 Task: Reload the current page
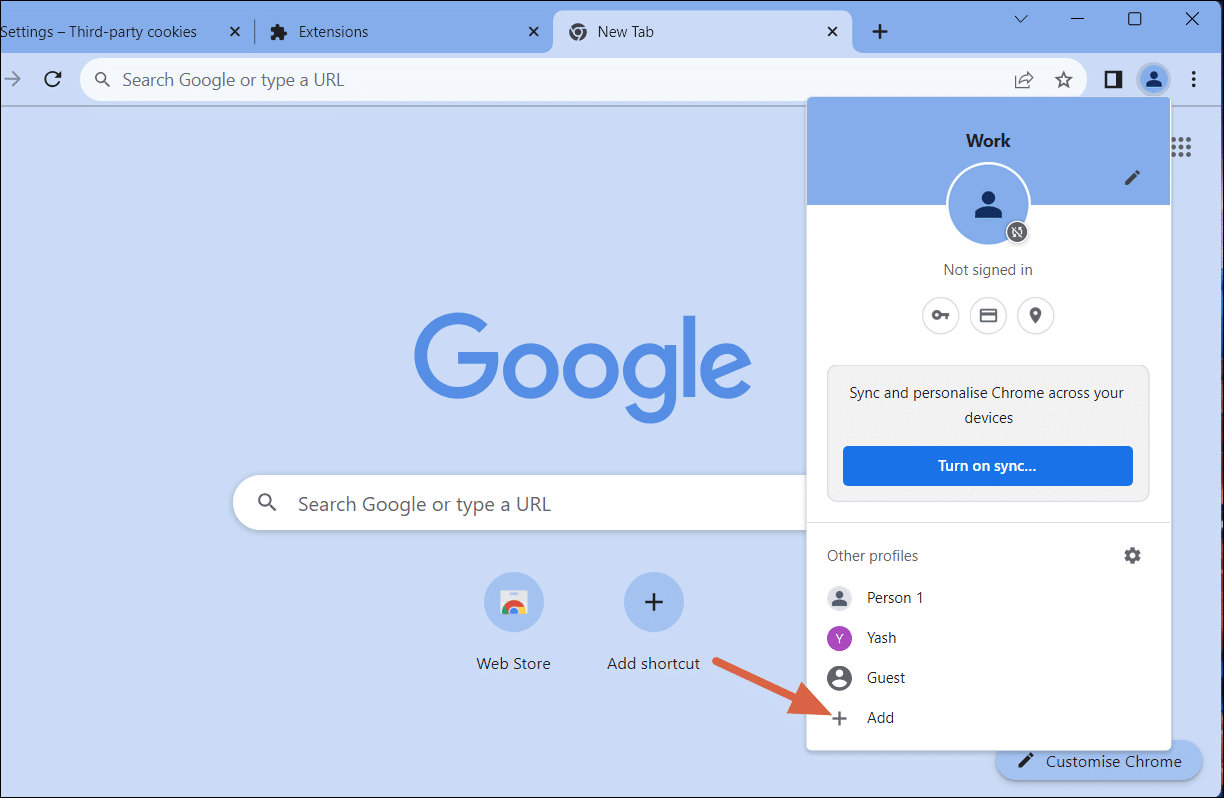[x=53, y=78]
